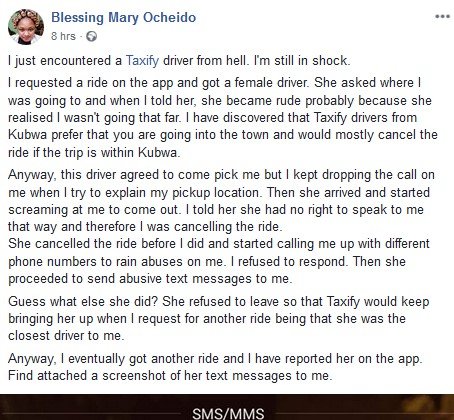Click the line "ride if the trip is within Kubwa."

click(x=94, y=152)
